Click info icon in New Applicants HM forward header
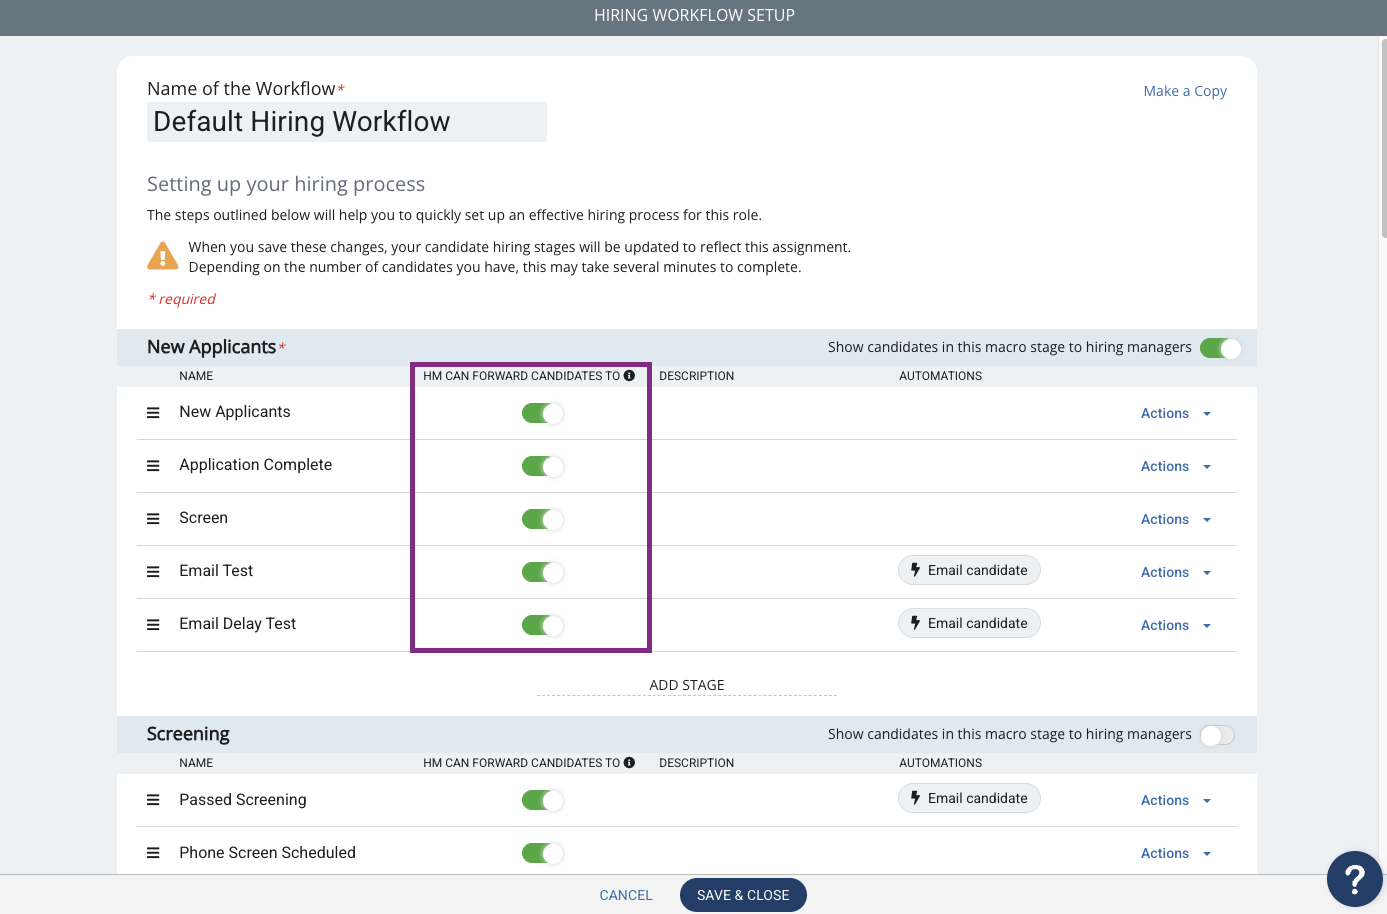The height and width of the screenshot is (914, 1387). click(x=629, y=376)
